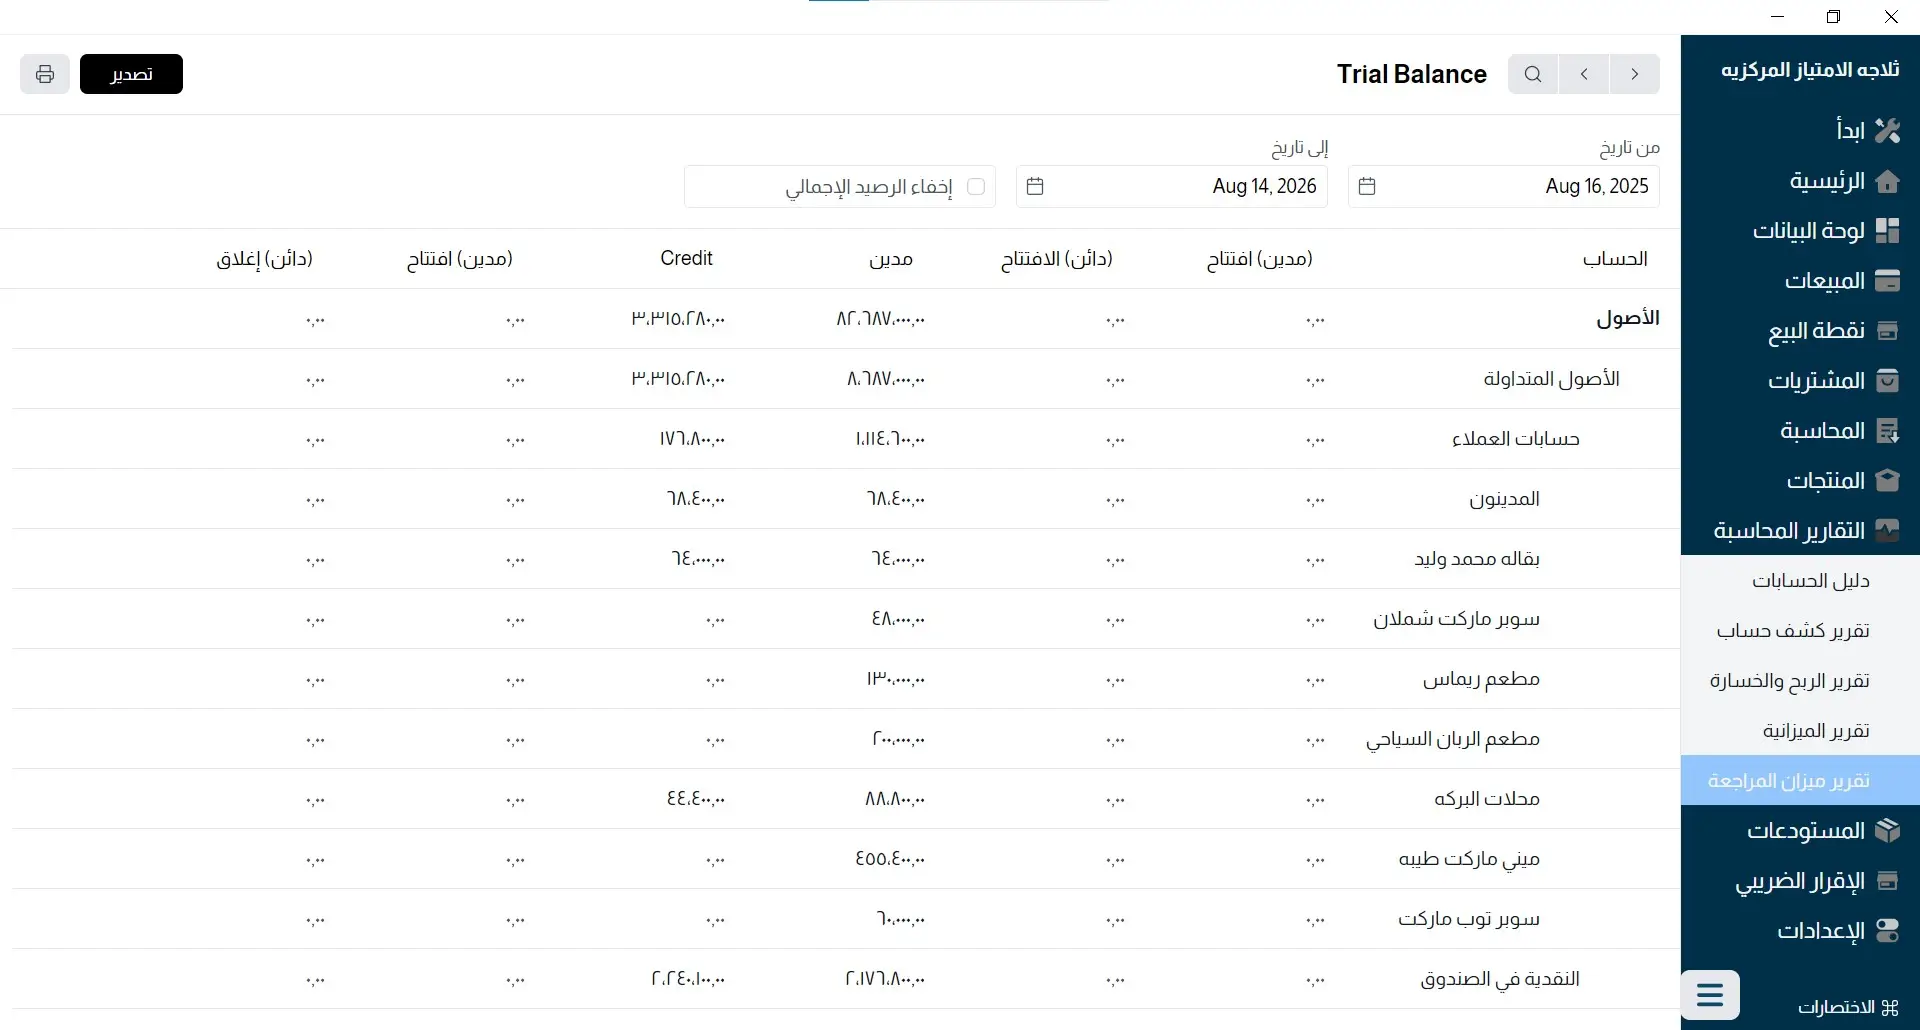Open the To Date picker calendar icon

(x=1035, y=187)
